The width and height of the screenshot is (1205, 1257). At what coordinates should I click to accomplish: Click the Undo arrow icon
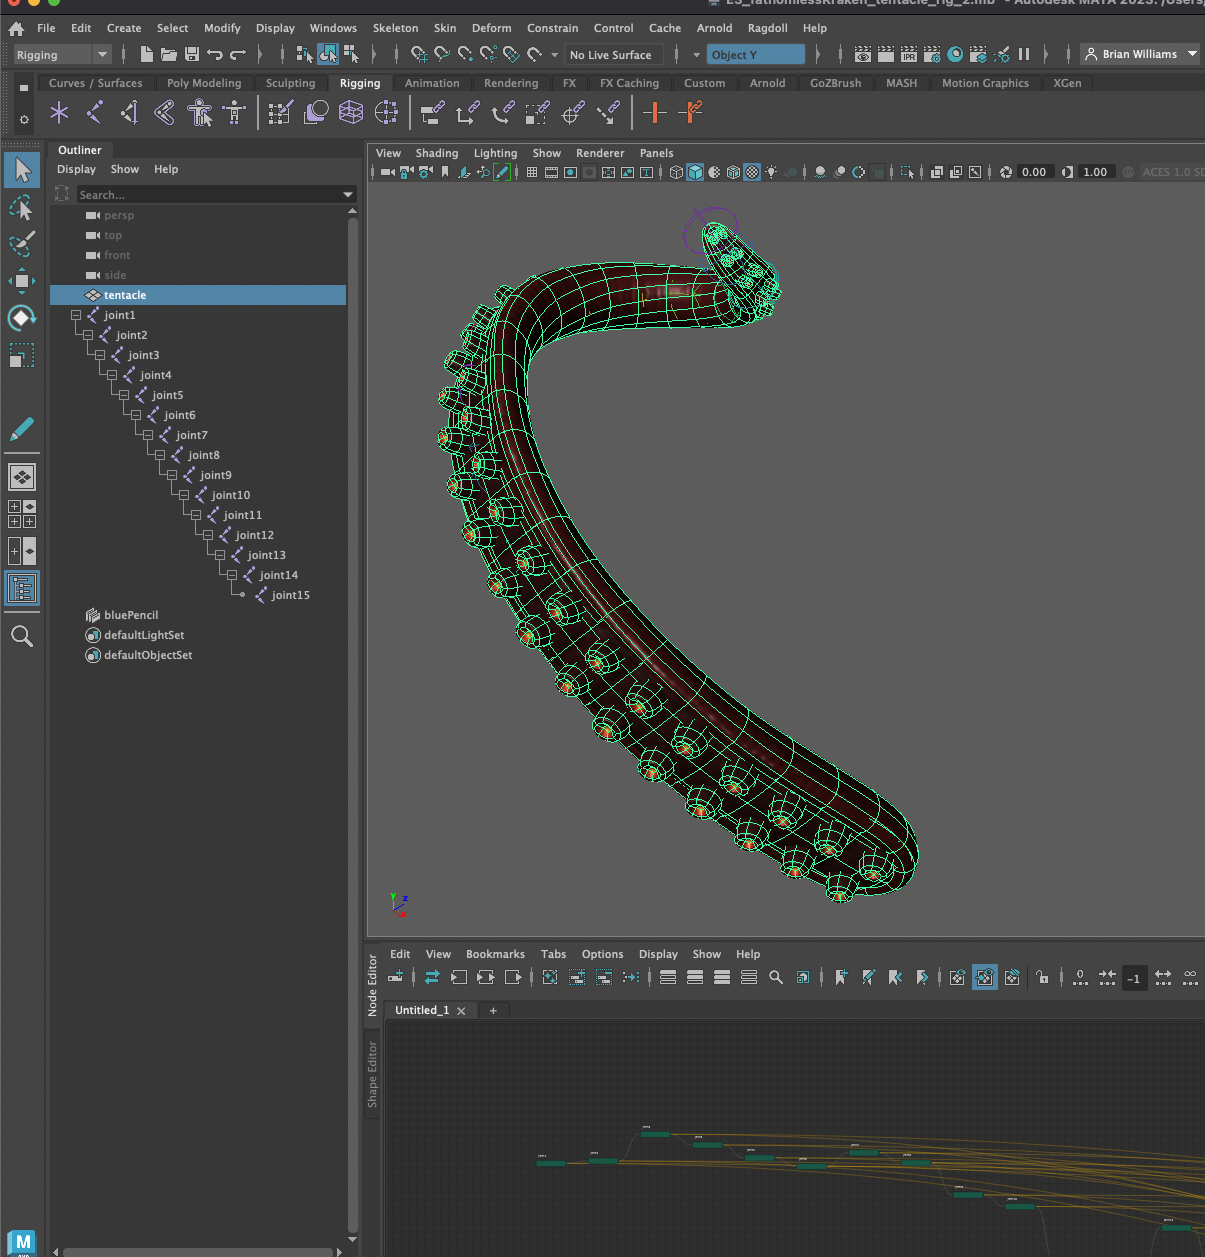[x=215, y=54]
